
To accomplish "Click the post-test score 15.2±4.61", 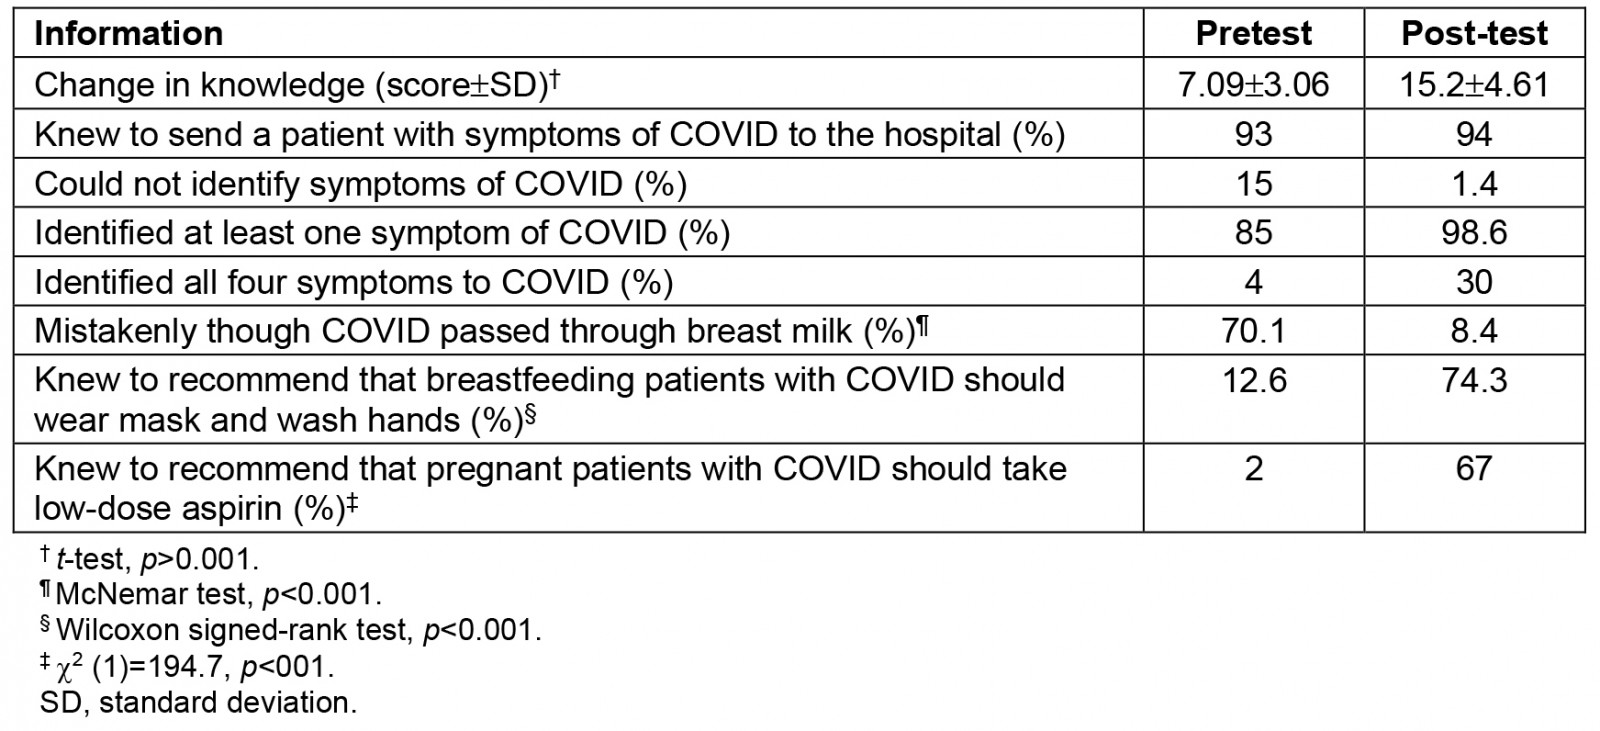I will coord(1474,84).
